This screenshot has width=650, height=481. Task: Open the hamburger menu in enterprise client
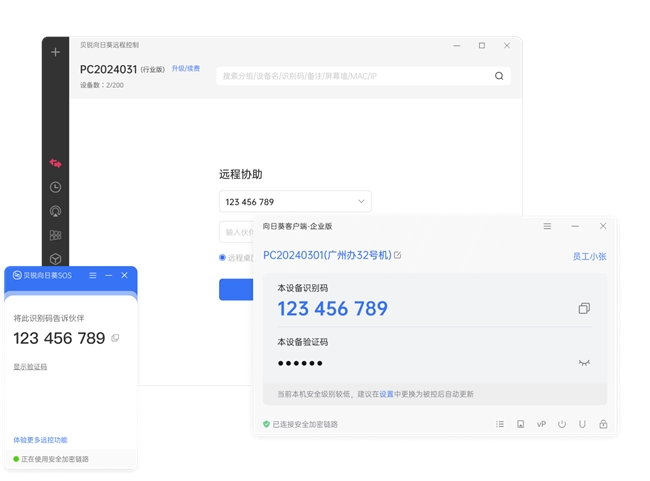coord(547,227)
